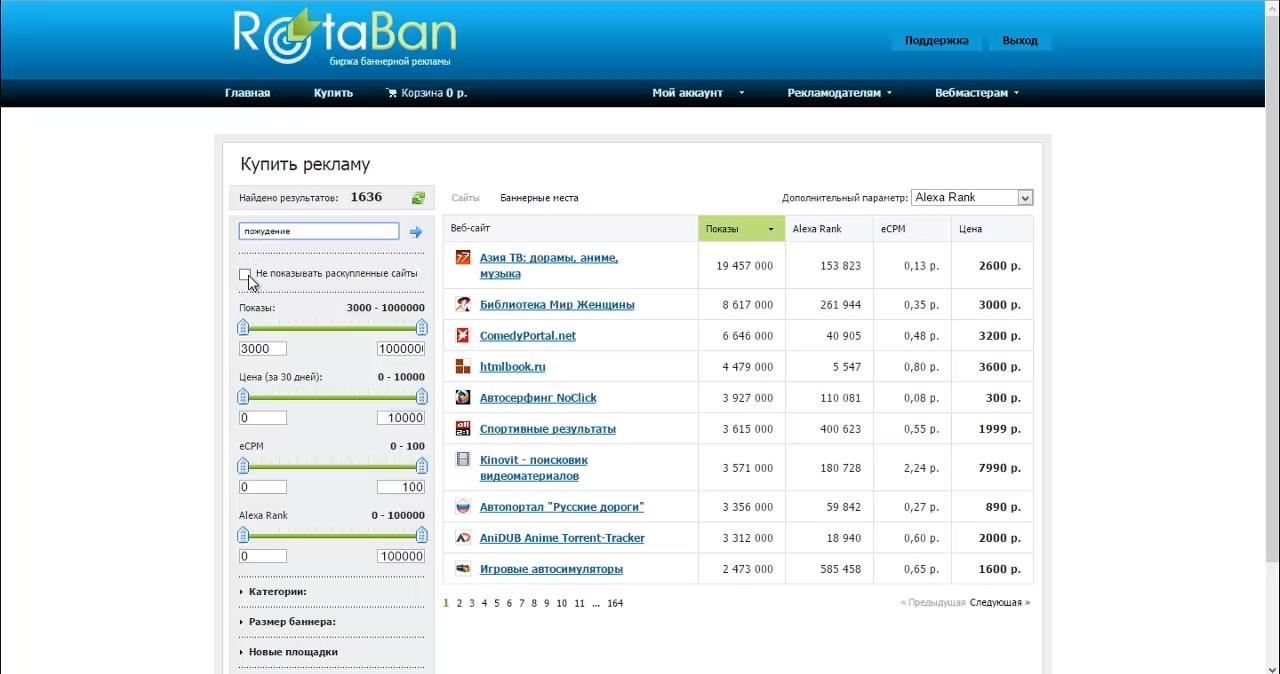Refresh search results with green icon
The width and height of the screenshot is (1280, 674).
tap(418, 198)
